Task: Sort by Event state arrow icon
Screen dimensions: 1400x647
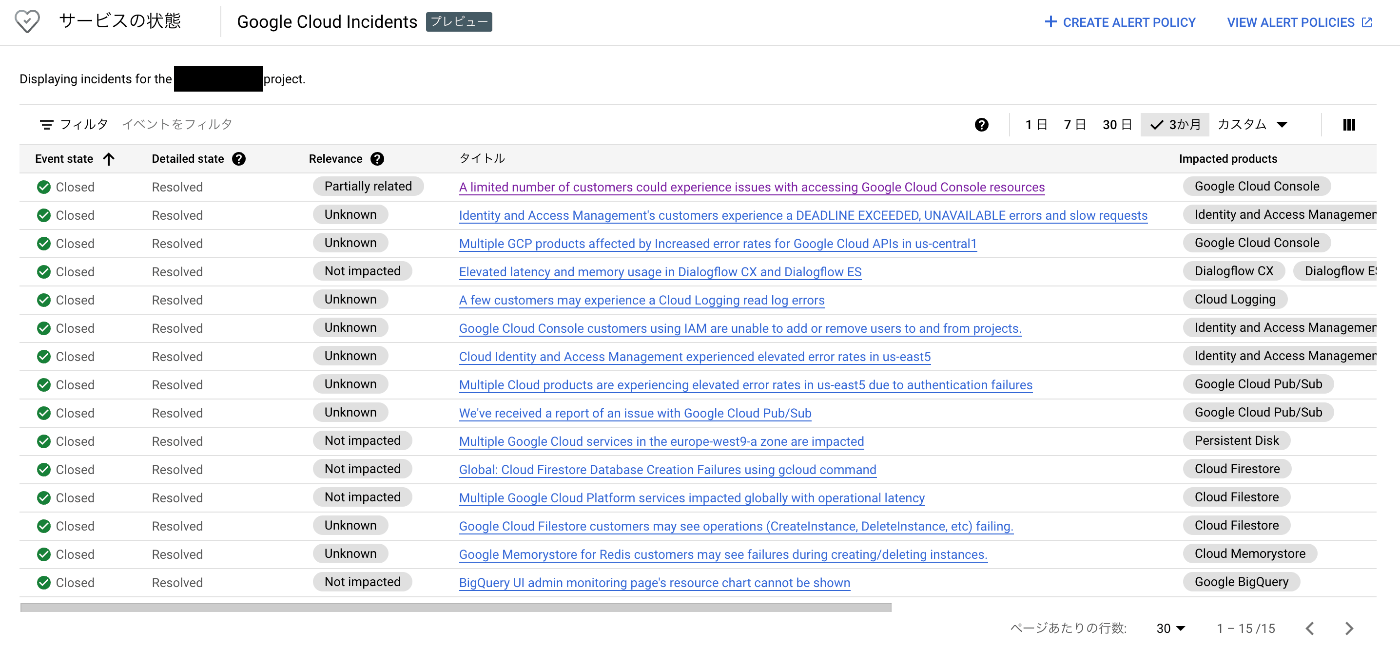Action: [109, 159]
